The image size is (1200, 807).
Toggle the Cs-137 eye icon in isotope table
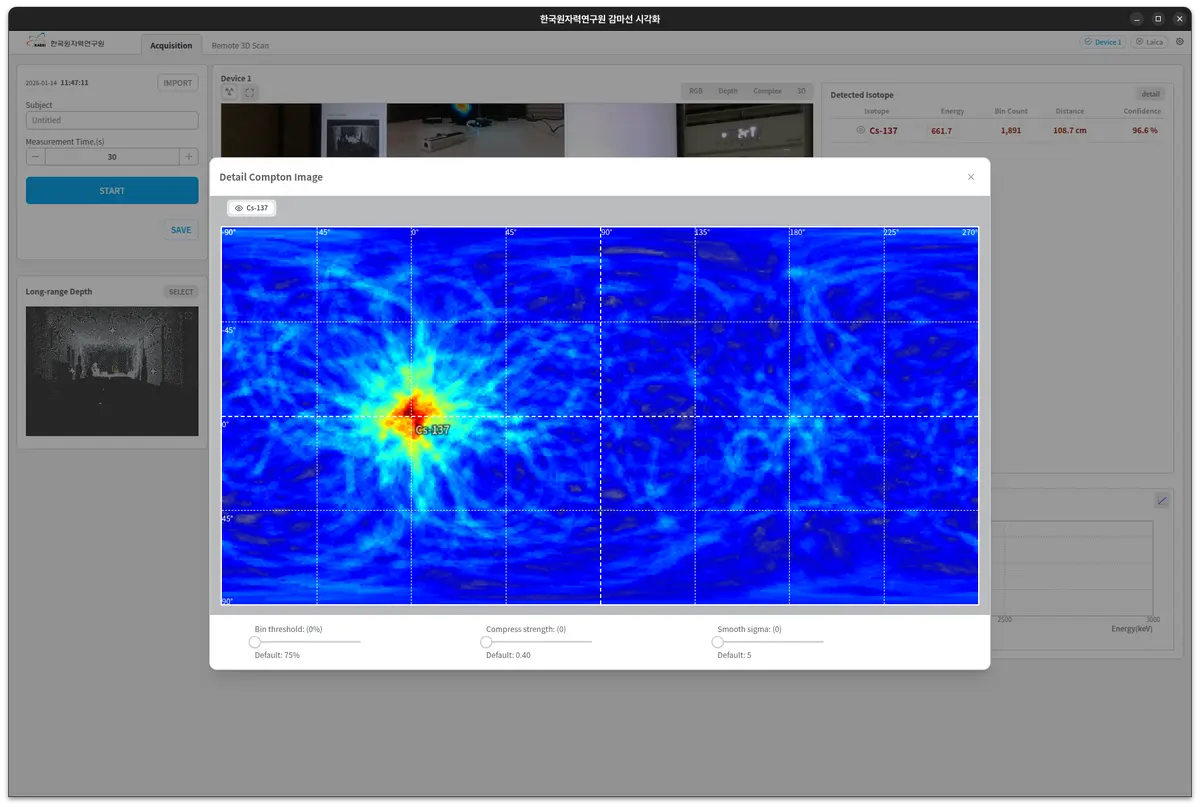[860, 130]
